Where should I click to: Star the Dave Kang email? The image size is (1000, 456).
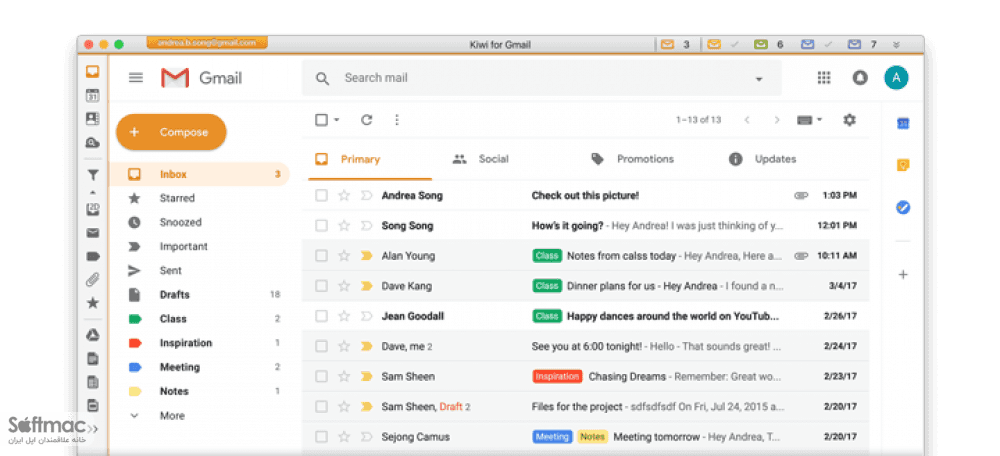point(344,286)
